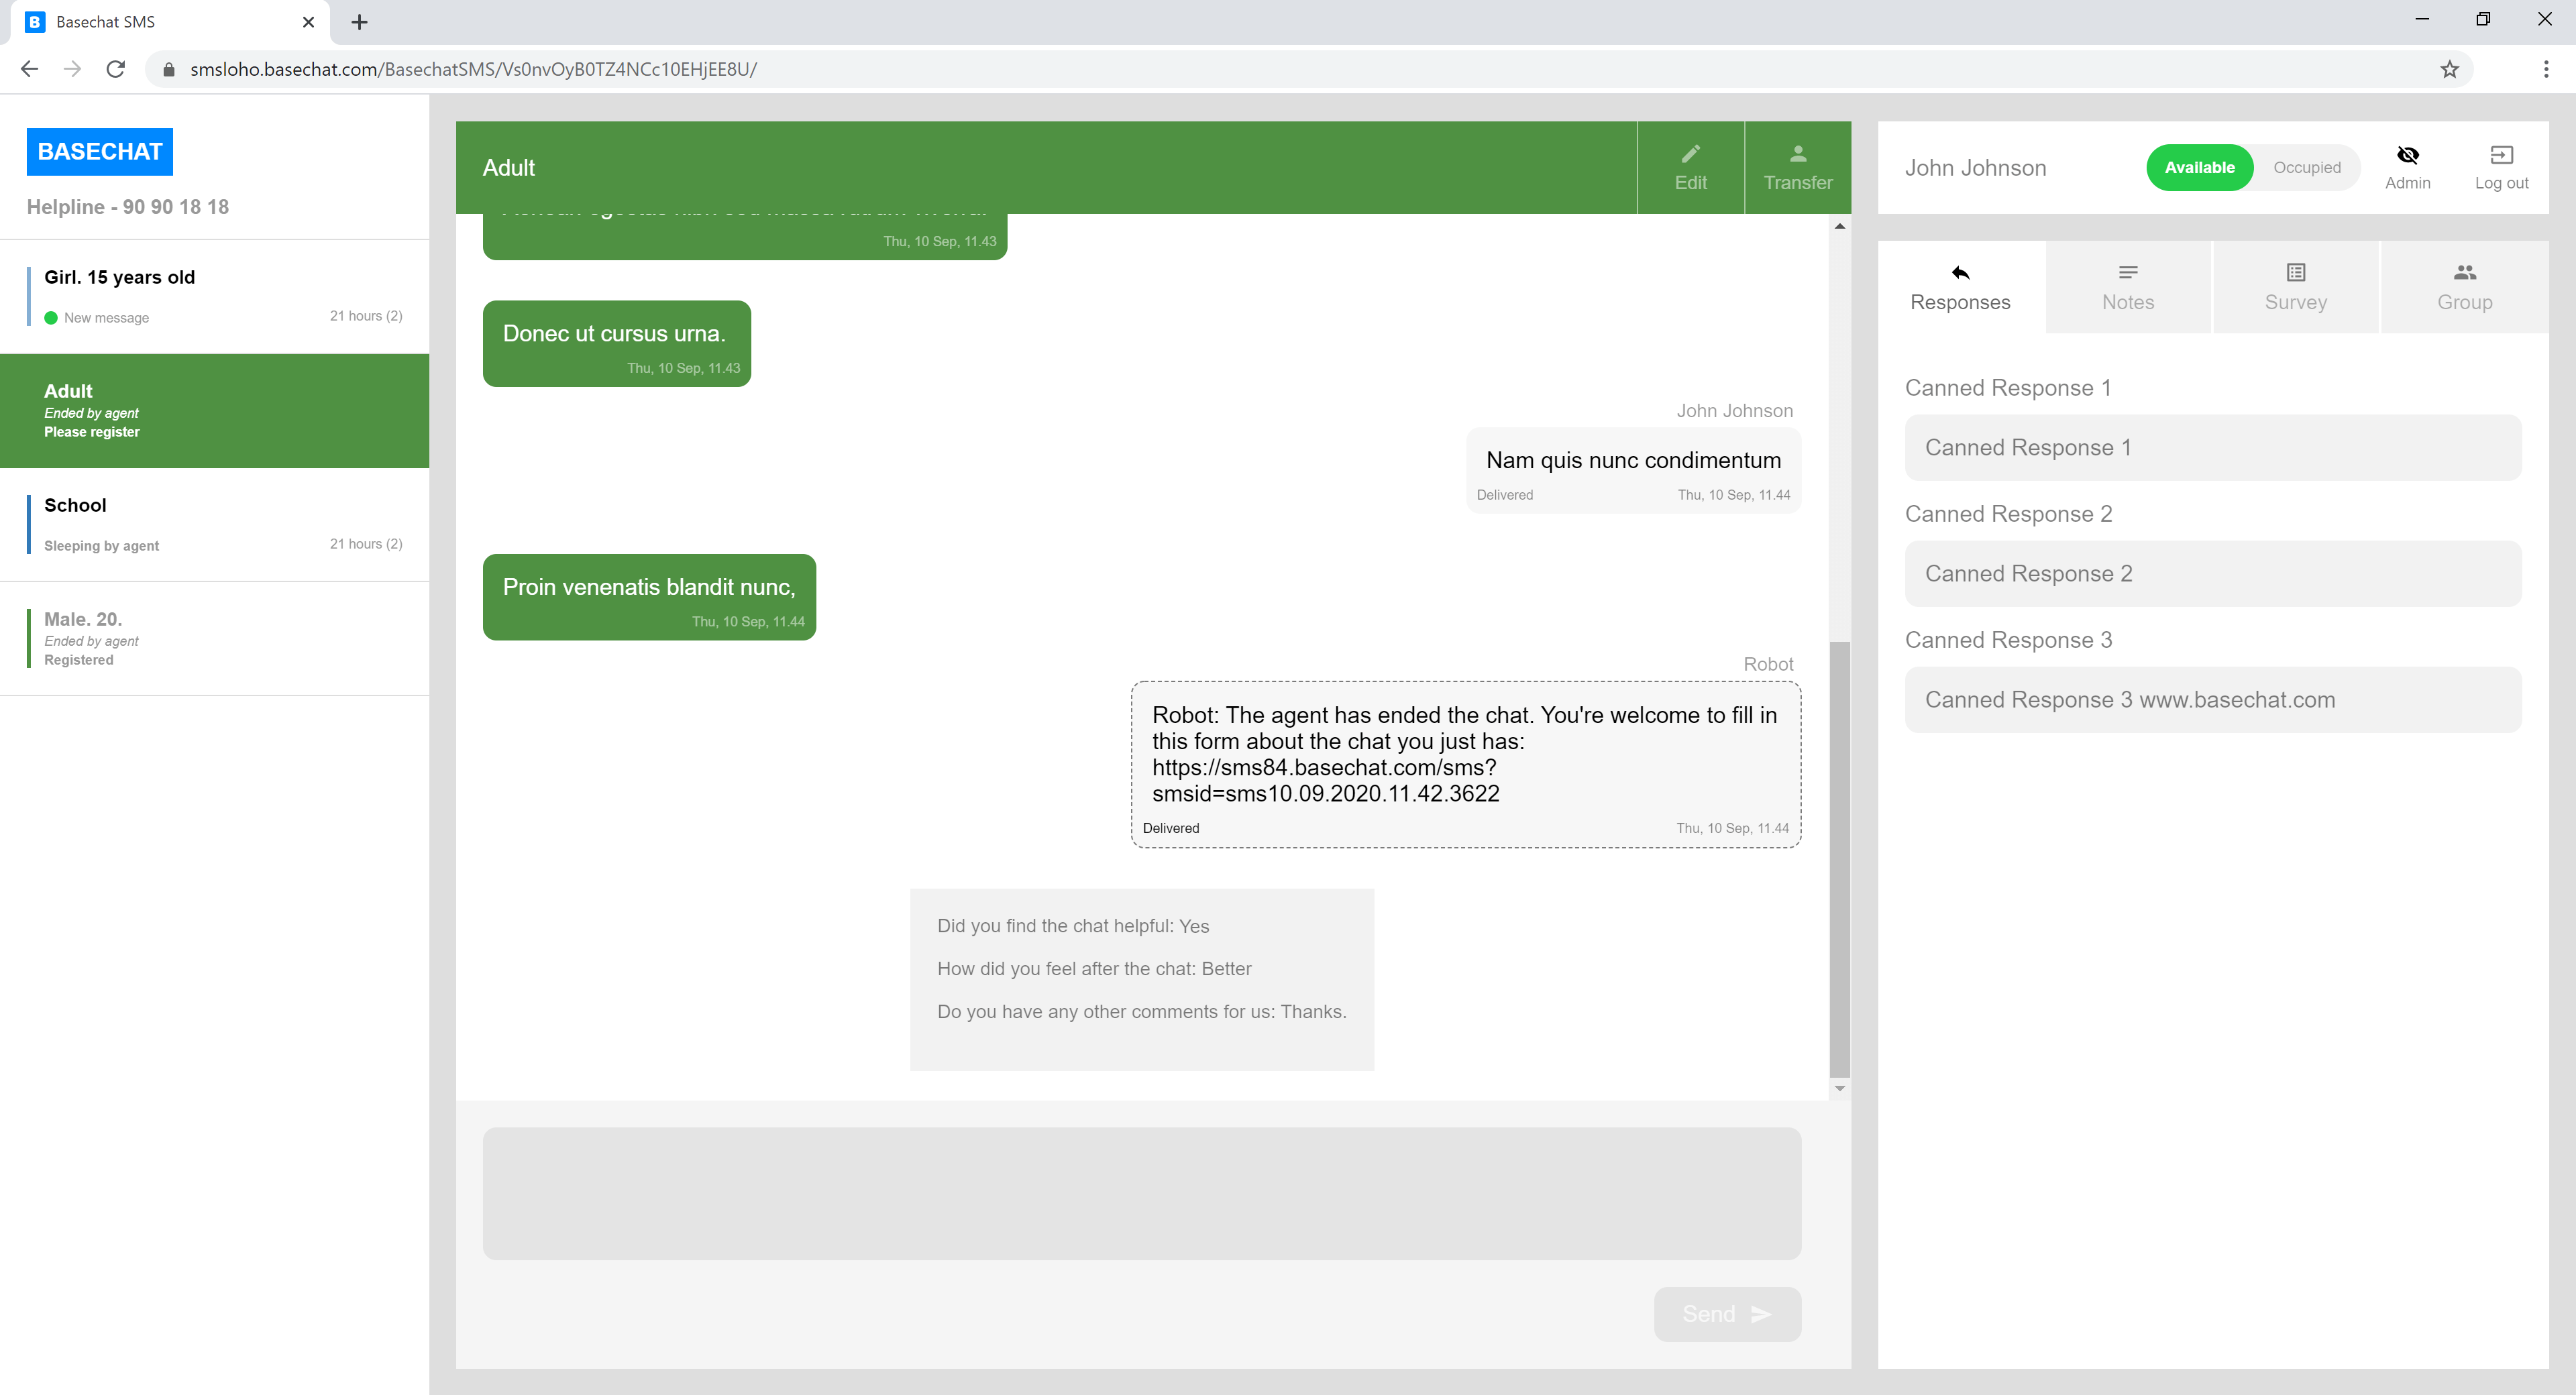Reload the page with refresh icon

point(115,69)
